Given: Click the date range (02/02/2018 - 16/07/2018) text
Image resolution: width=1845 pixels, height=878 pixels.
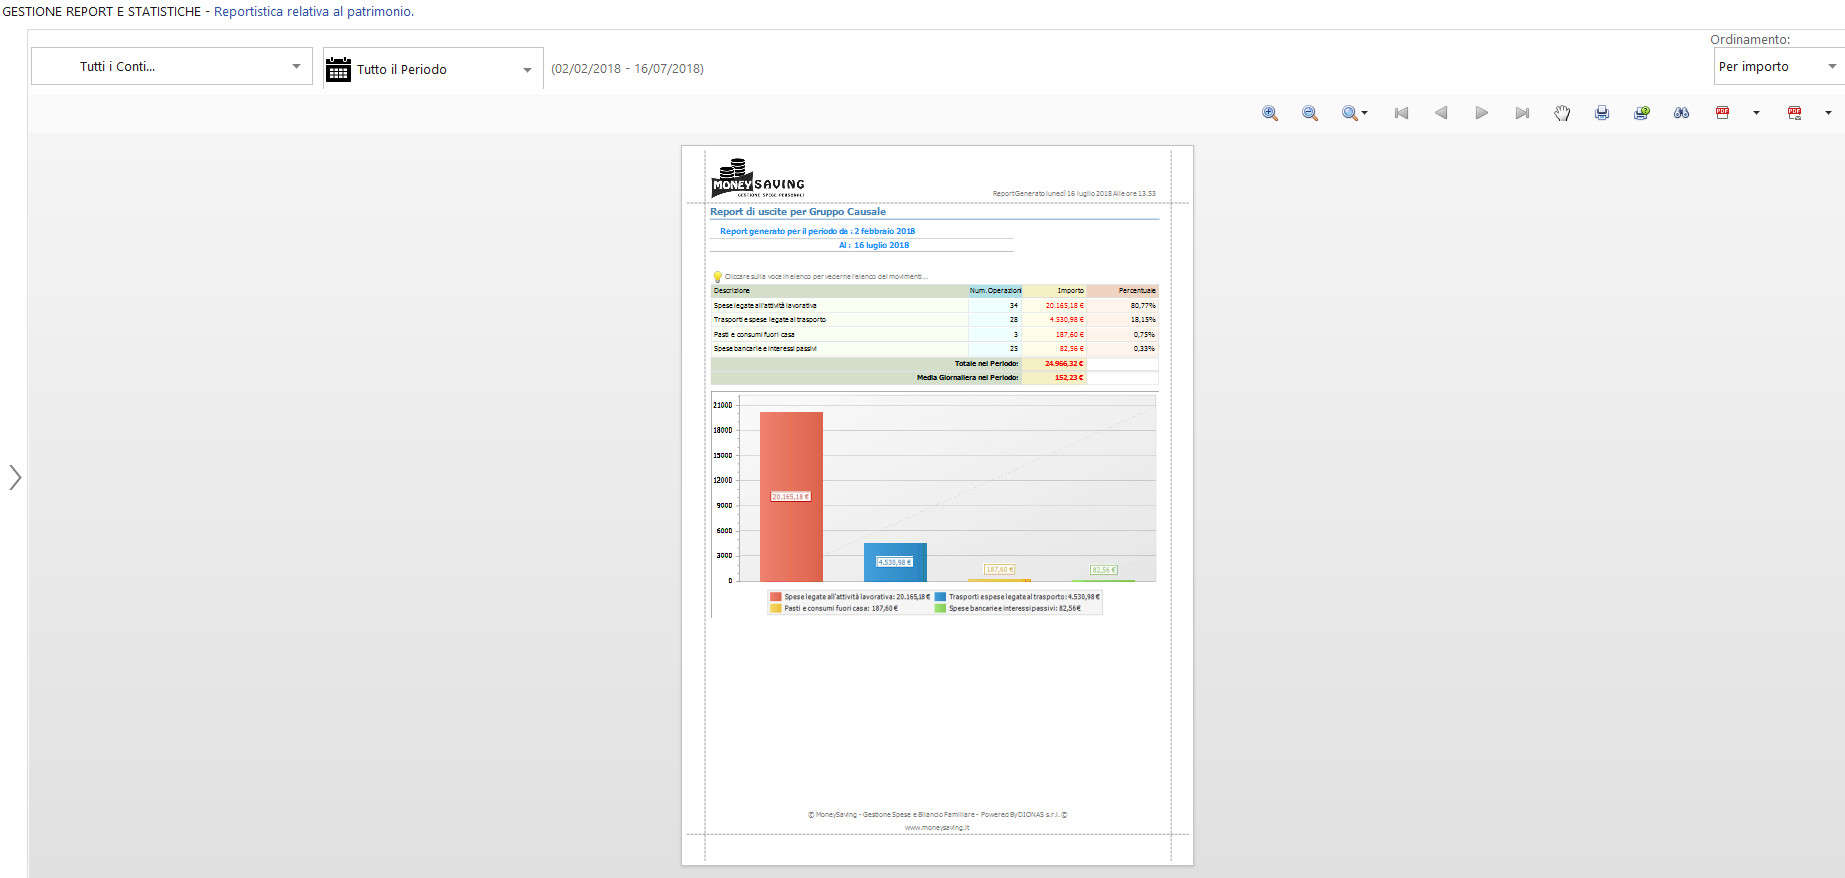Looking at the screenshot, I should (628, 69).
